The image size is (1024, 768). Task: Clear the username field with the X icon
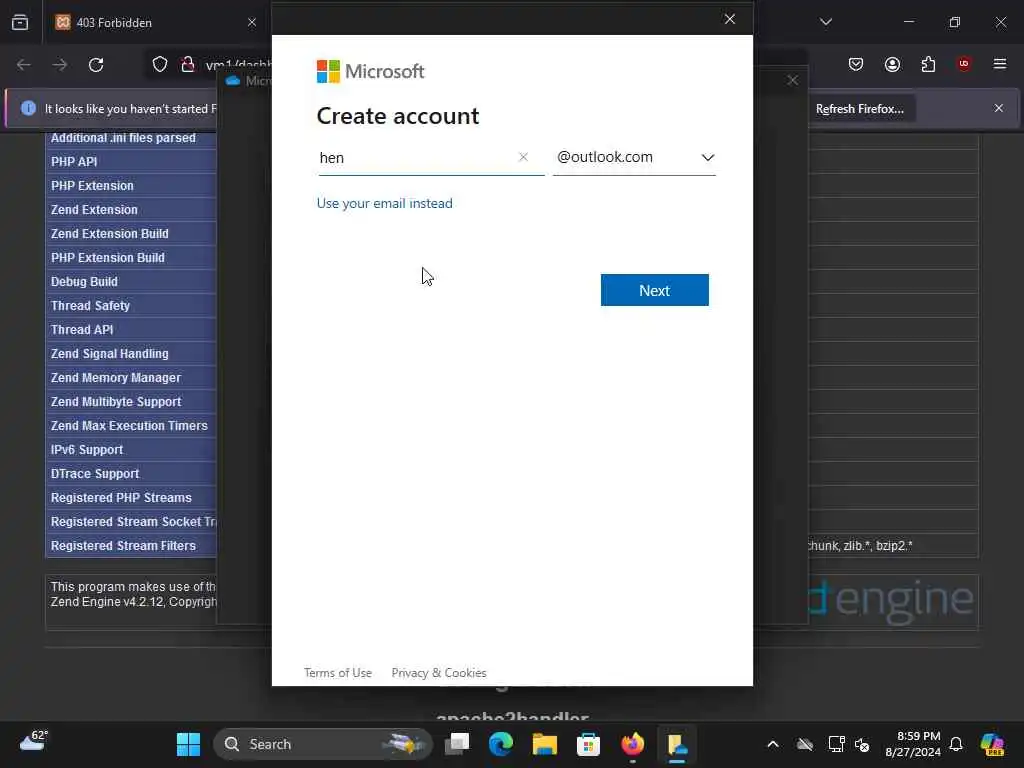[x=523, y=157]
